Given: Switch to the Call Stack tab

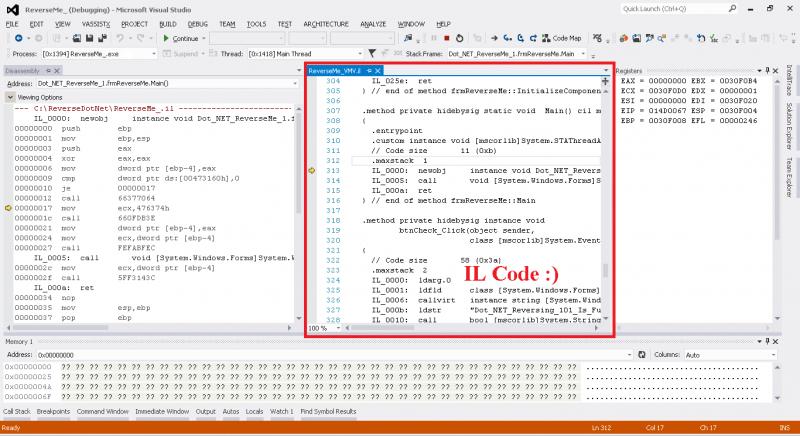Looking at the screenshot, I should [17, 411].
